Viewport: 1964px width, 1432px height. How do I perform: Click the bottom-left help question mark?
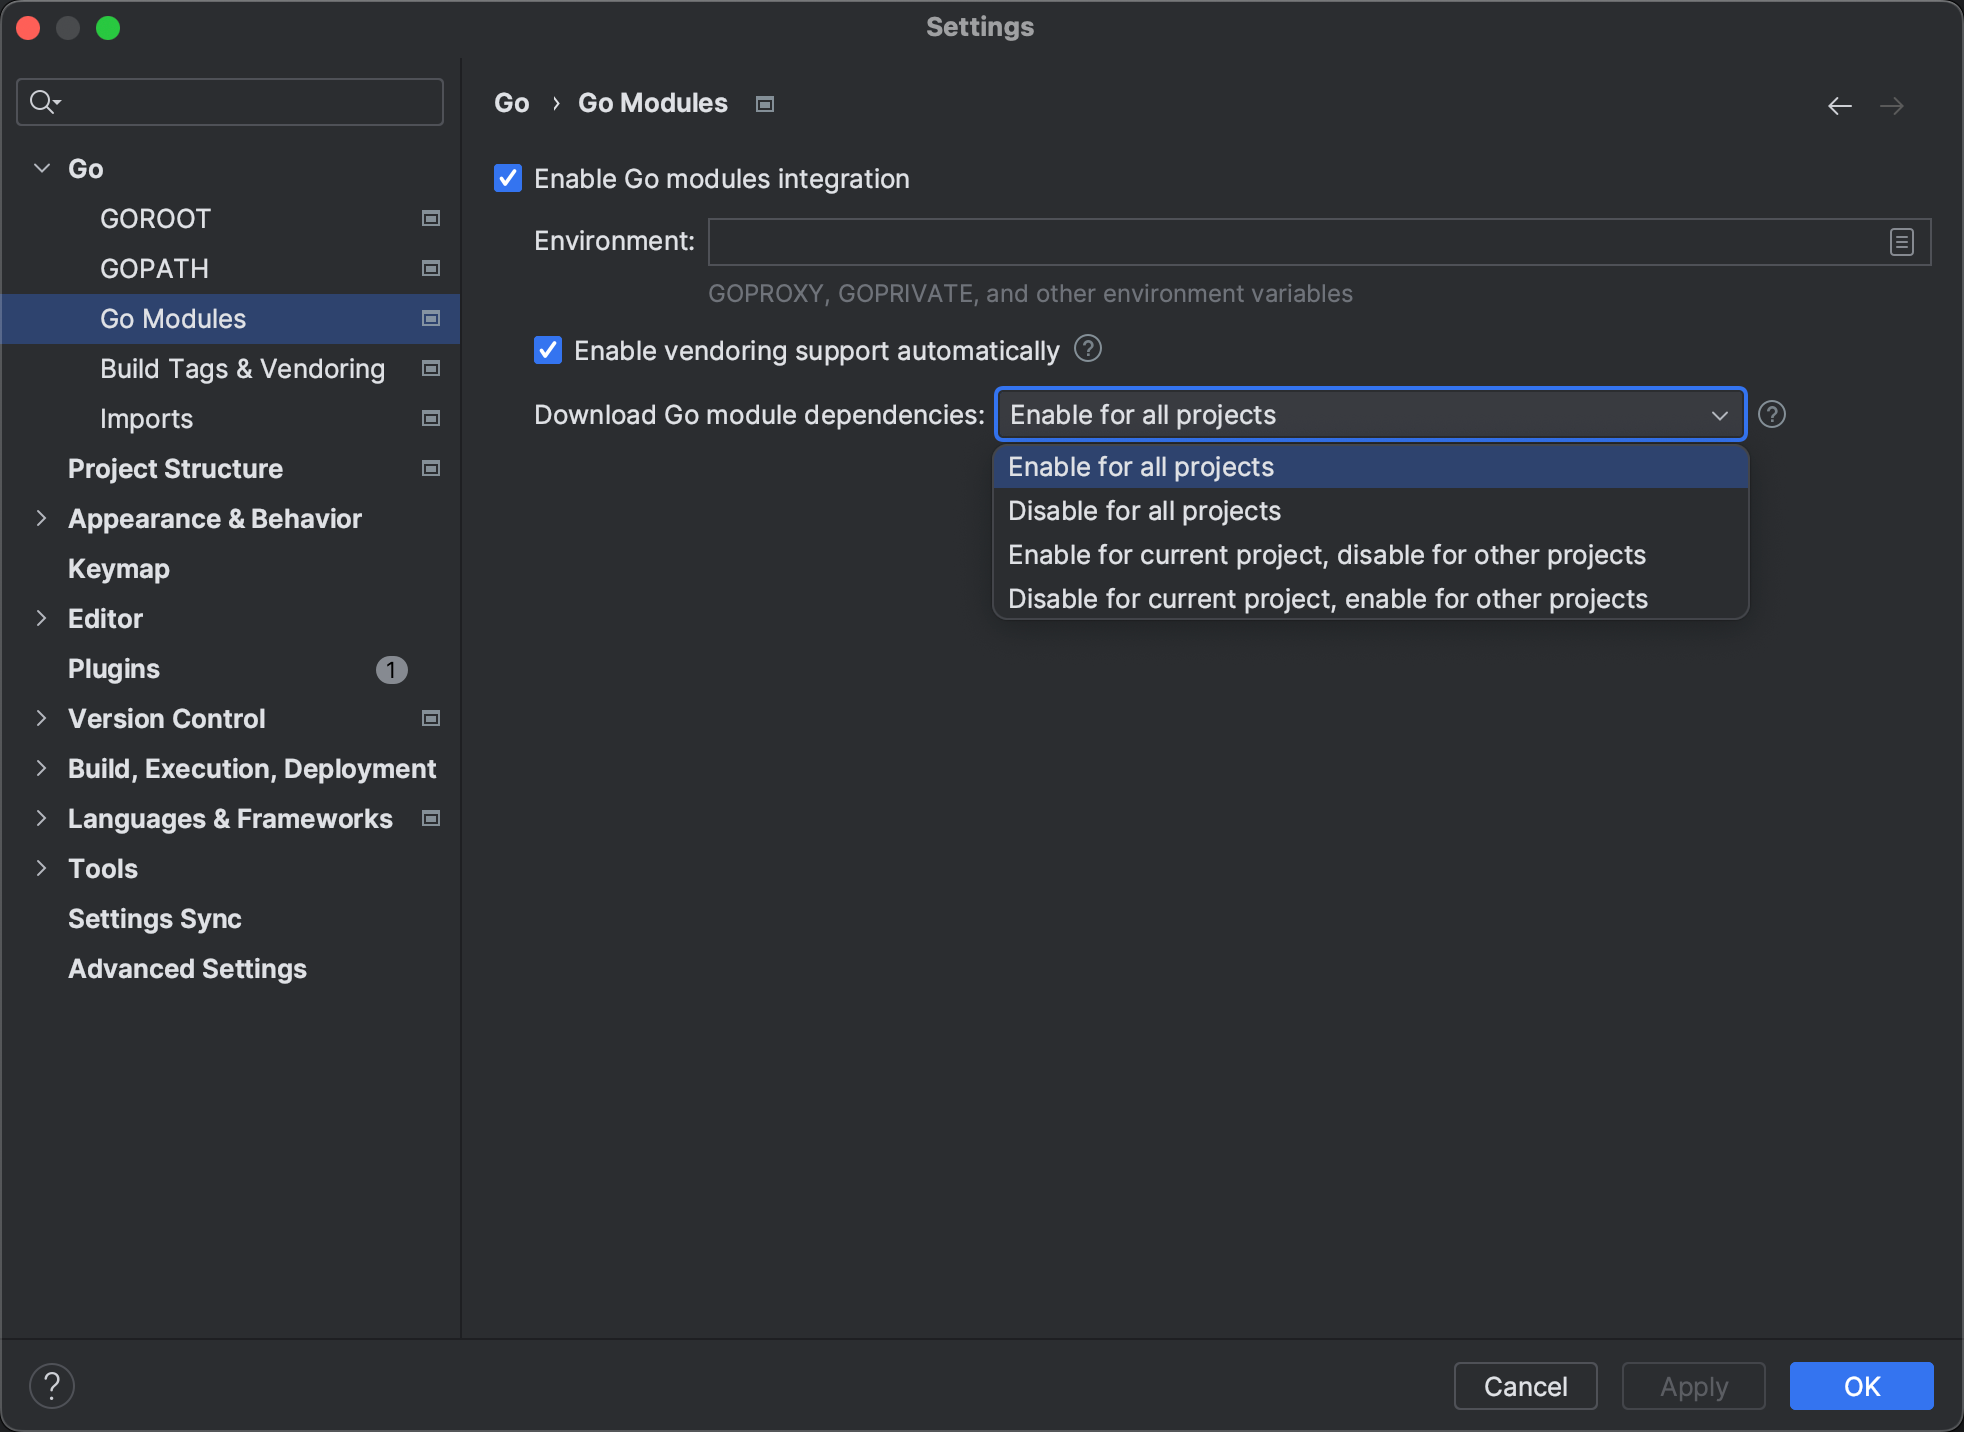click(52, 1385)
